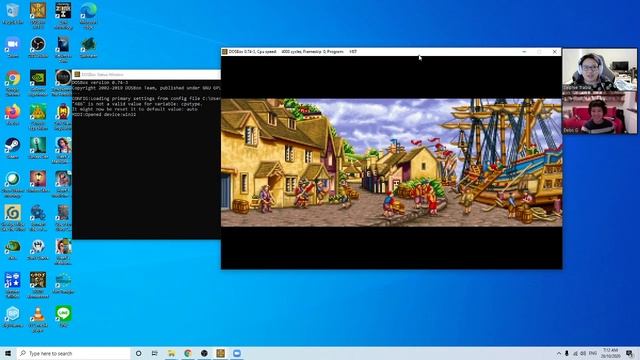Open the volume tray icon
The width and height of the screenshot is (640, 360).
pyautogui.click(x=583, y=353)
